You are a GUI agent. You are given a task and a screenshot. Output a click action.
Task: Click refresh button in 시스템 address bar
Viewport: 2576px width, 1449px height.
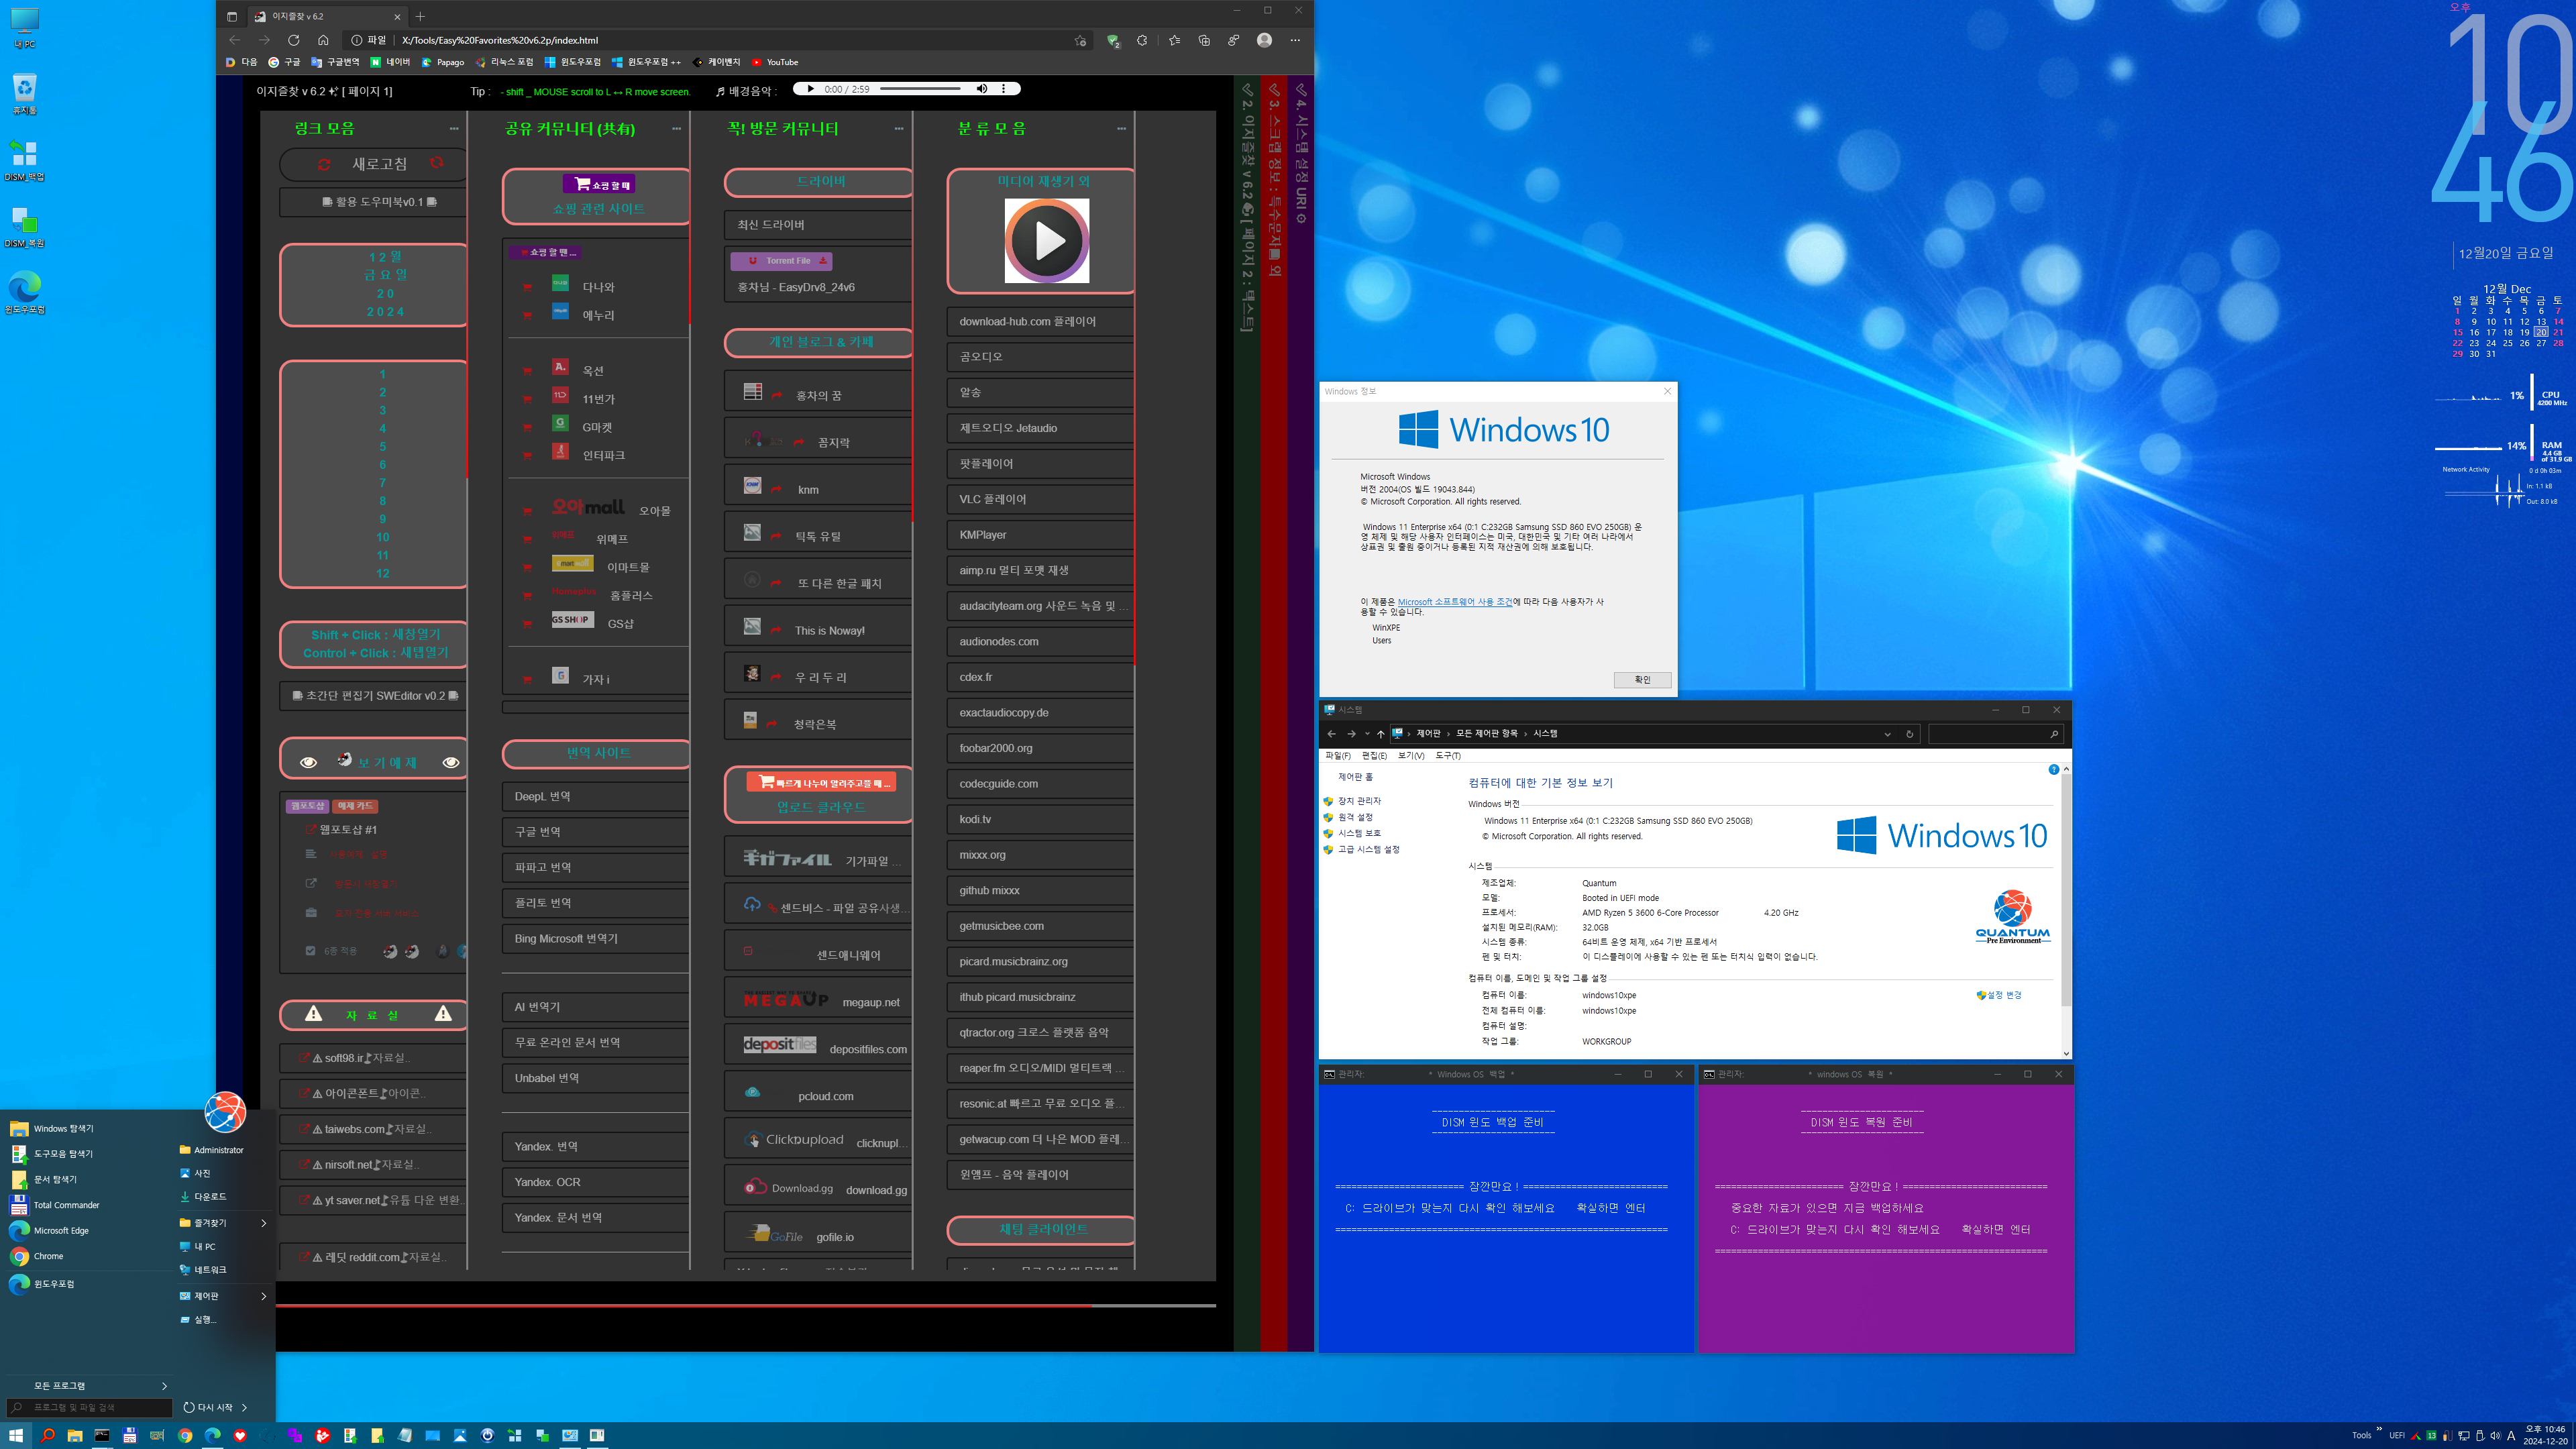click(x=1909, y=734)
